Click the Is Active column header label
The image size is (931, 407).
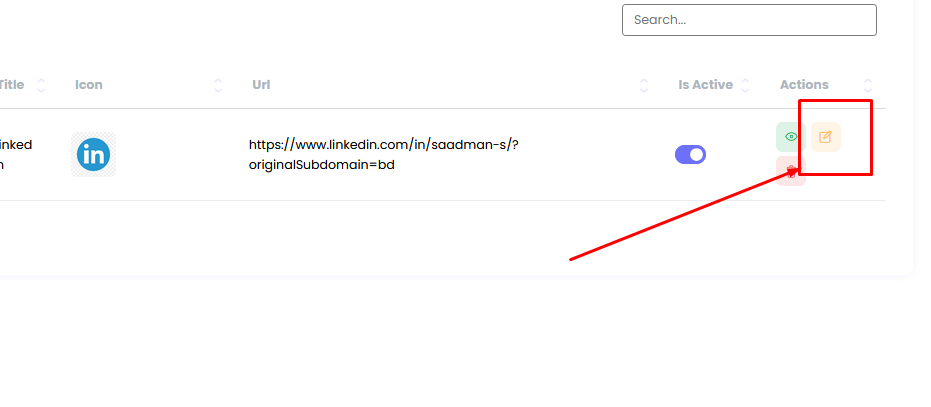point(705,85)
